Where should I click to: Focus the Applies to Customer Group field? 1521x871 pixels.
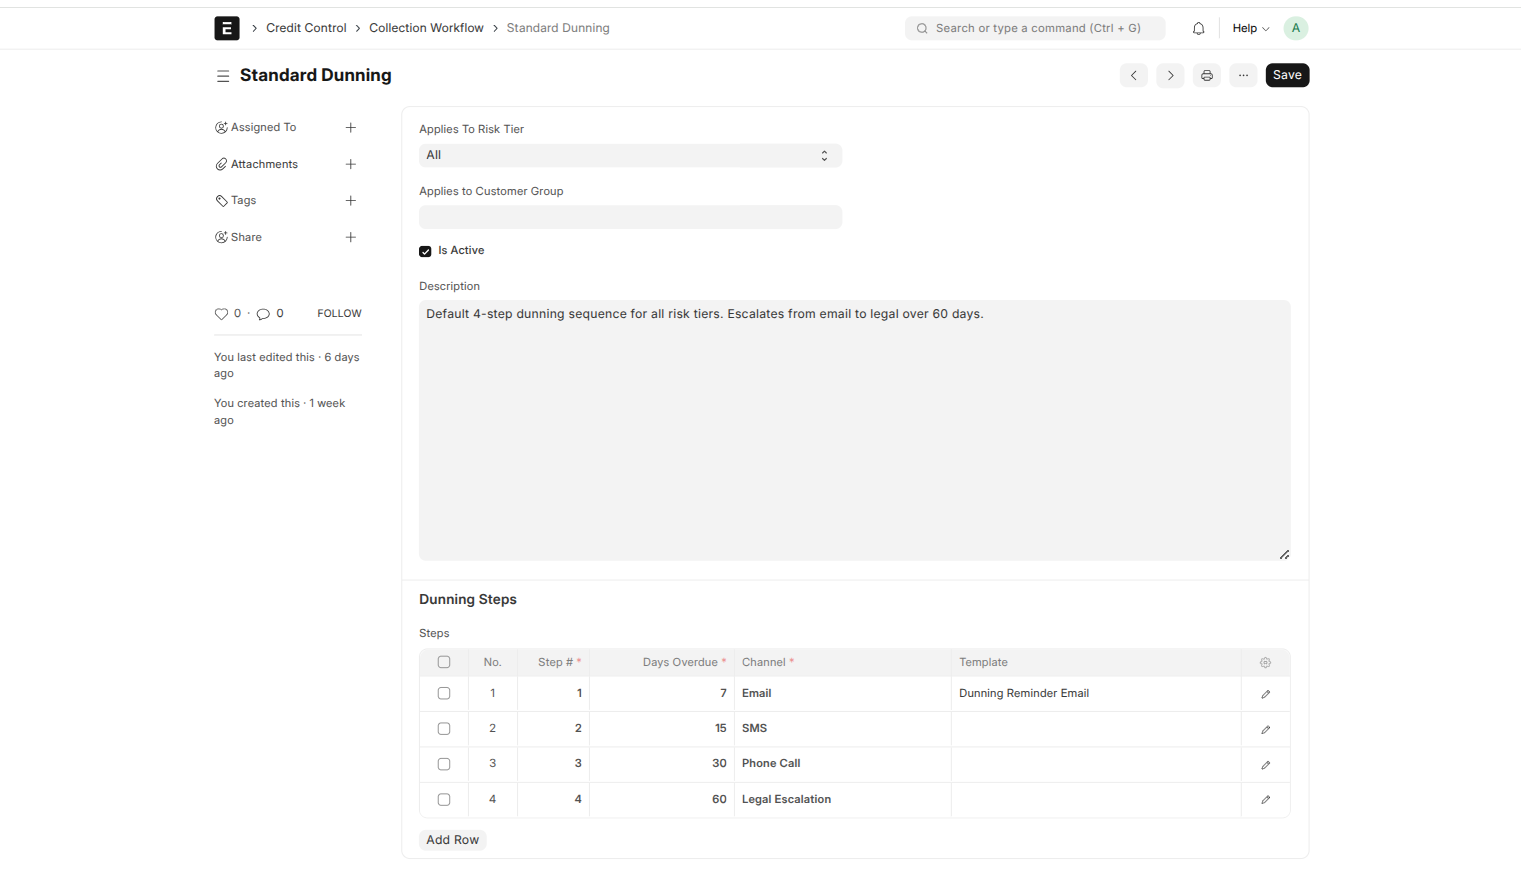pyautogui.click(x=630, y=217)
